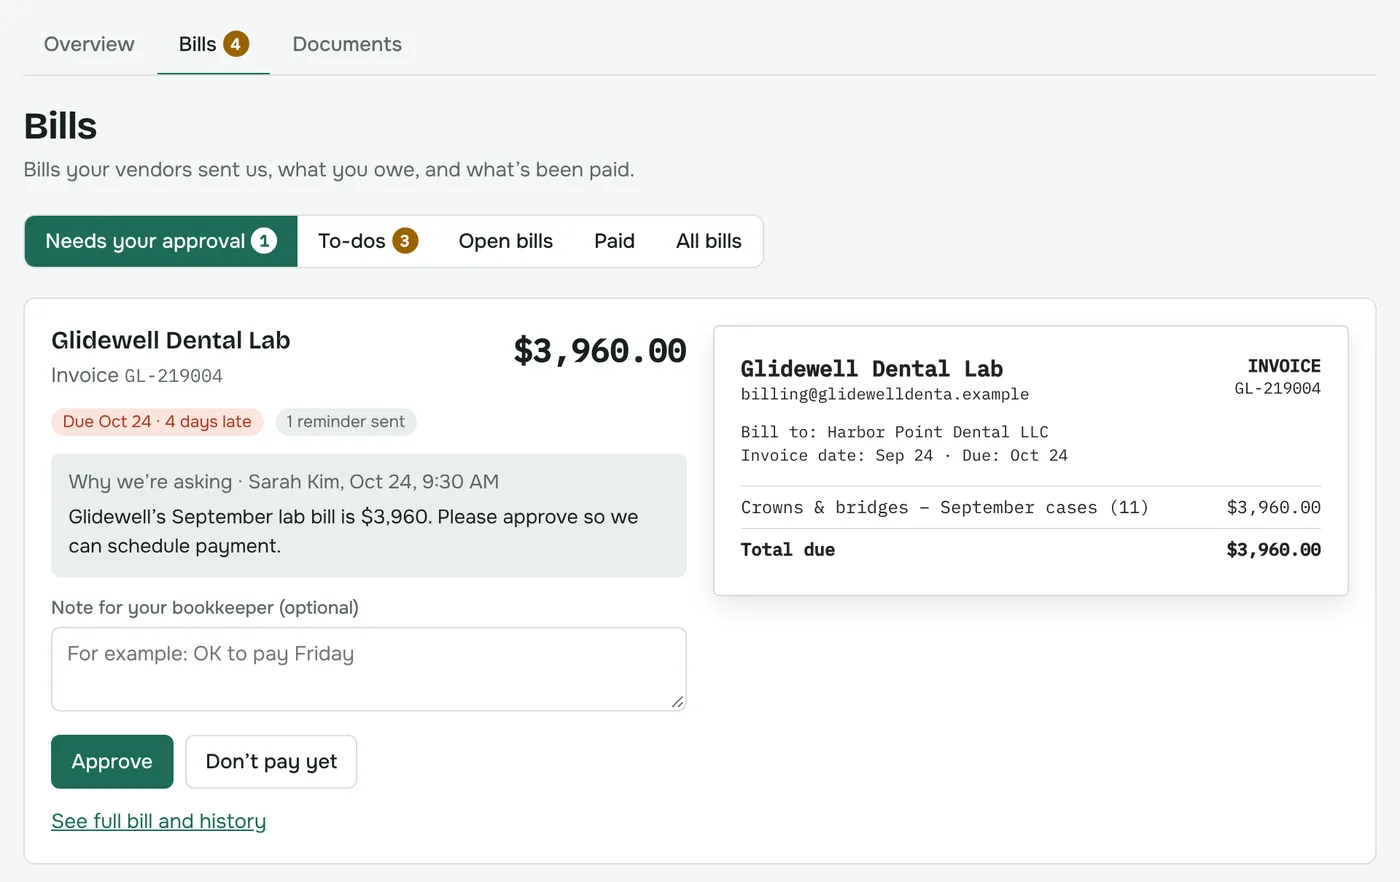1400x882 pixels.
Task: Show bills needing your approval
Action: [161, 241]
